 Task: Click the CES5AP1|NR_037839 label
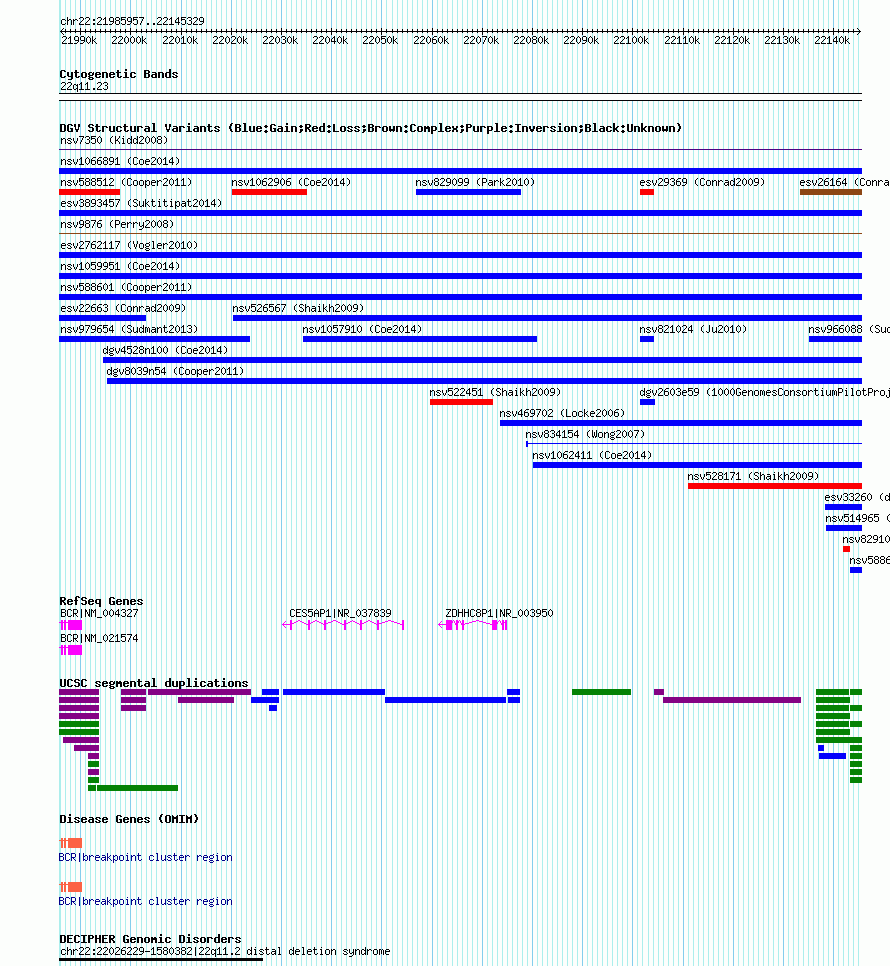(x=341, y=614)
